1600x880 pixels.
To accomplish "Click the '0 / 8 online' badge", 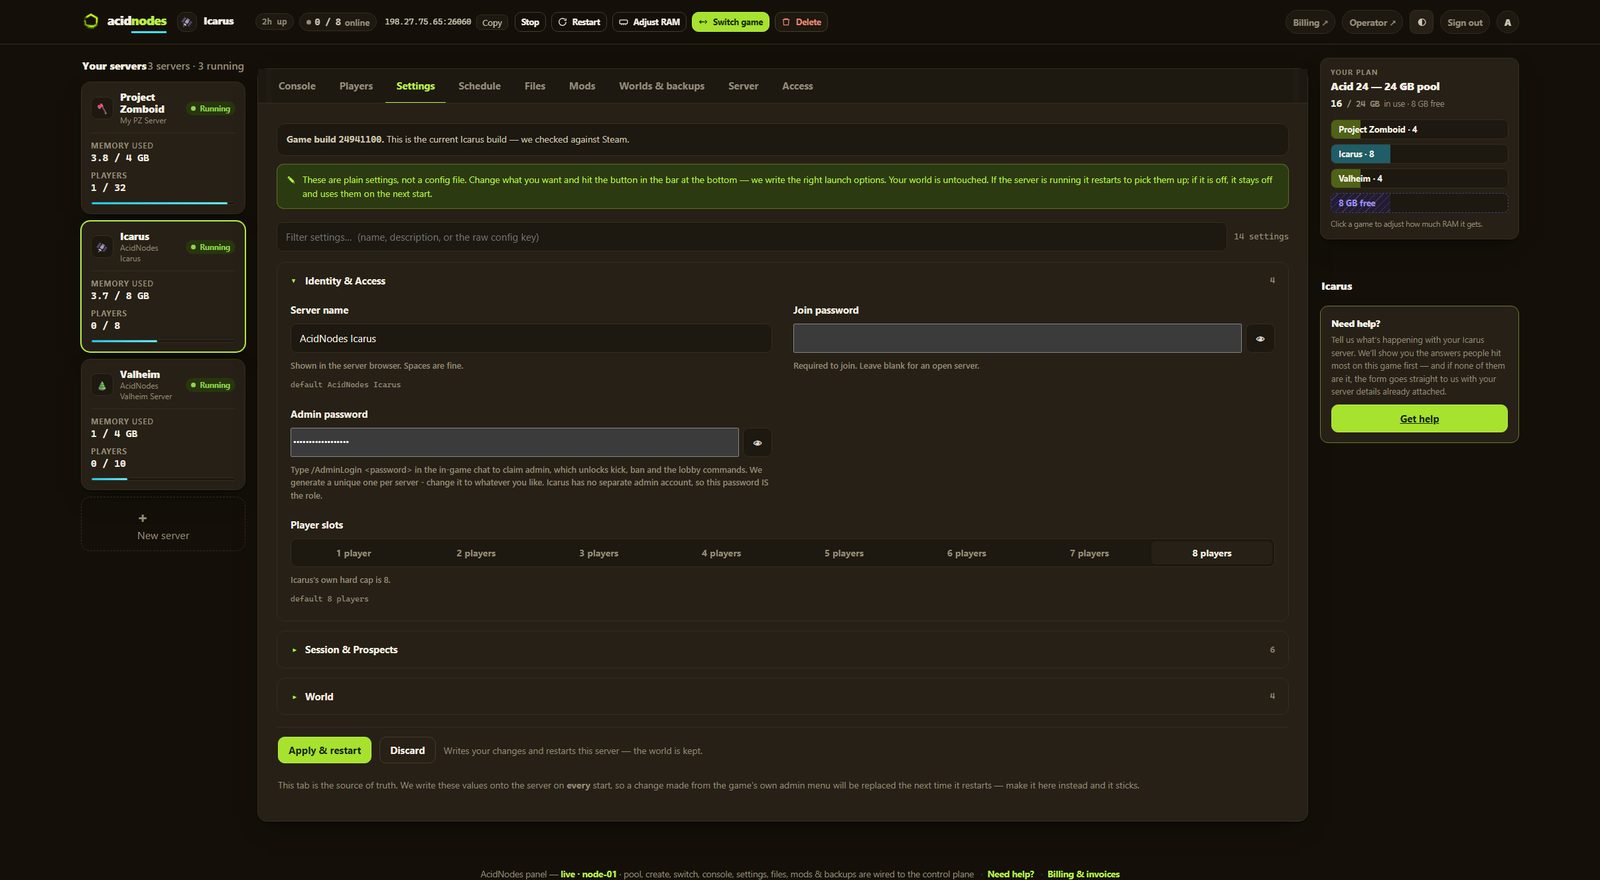I will point(338,22).
